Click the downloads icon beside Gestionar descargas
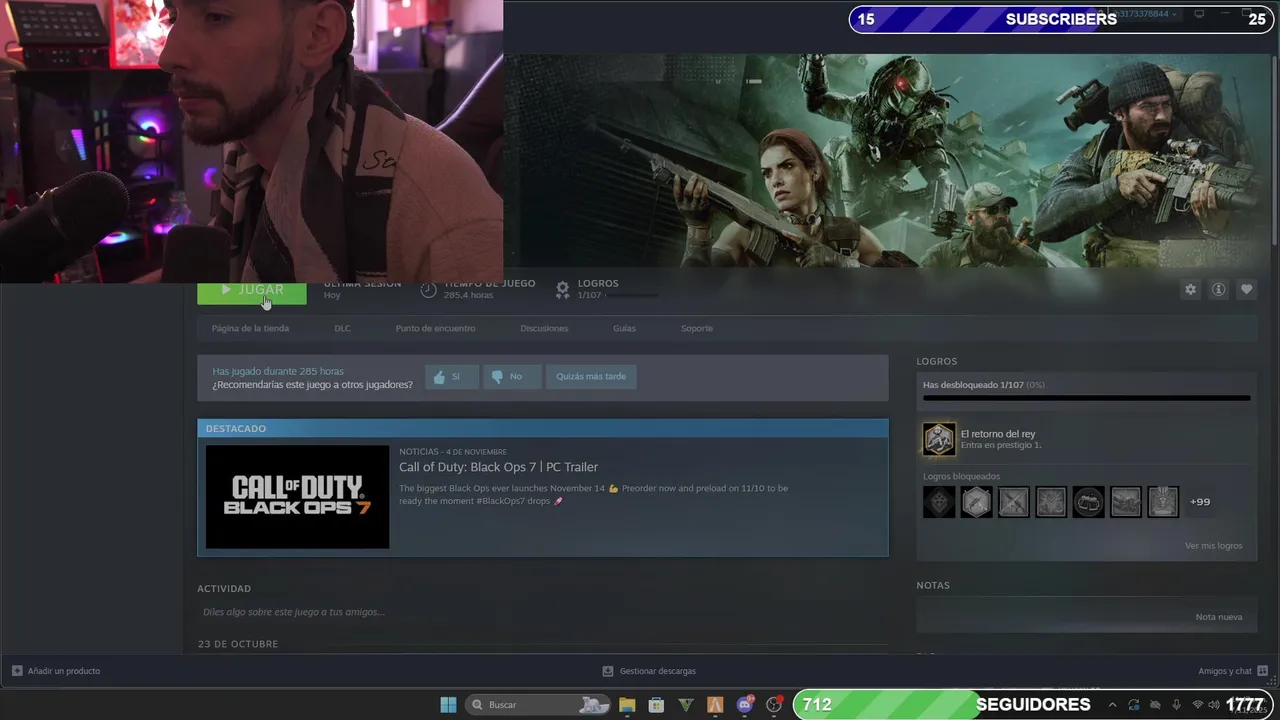Image resolution: width=1280 pixels, height=720 pixels. 608,671
